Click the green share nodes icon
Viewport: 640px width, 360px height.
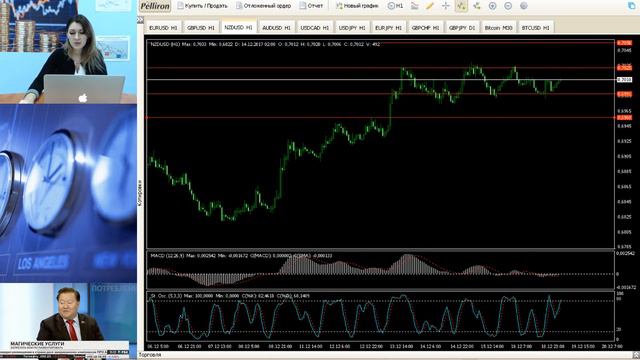click(477, 6)
